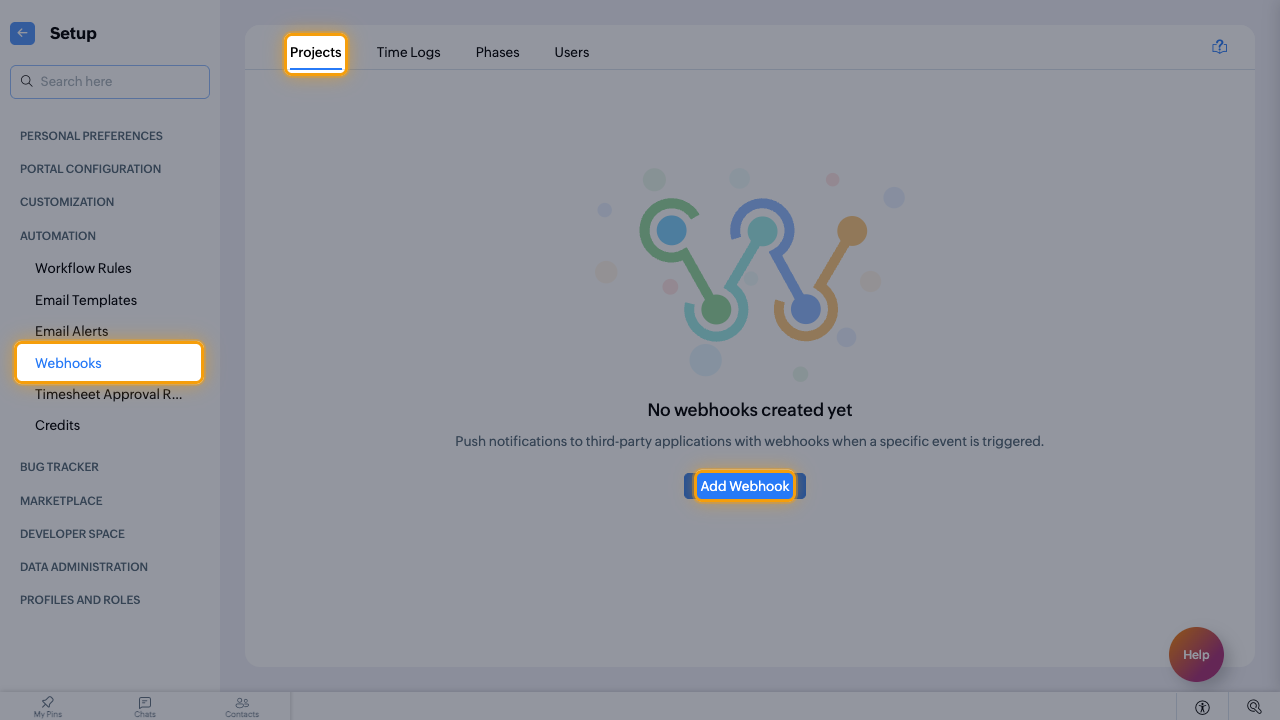The image size is (1280, 720).
Task: Focus the Search here field
Action: (110, 82)
